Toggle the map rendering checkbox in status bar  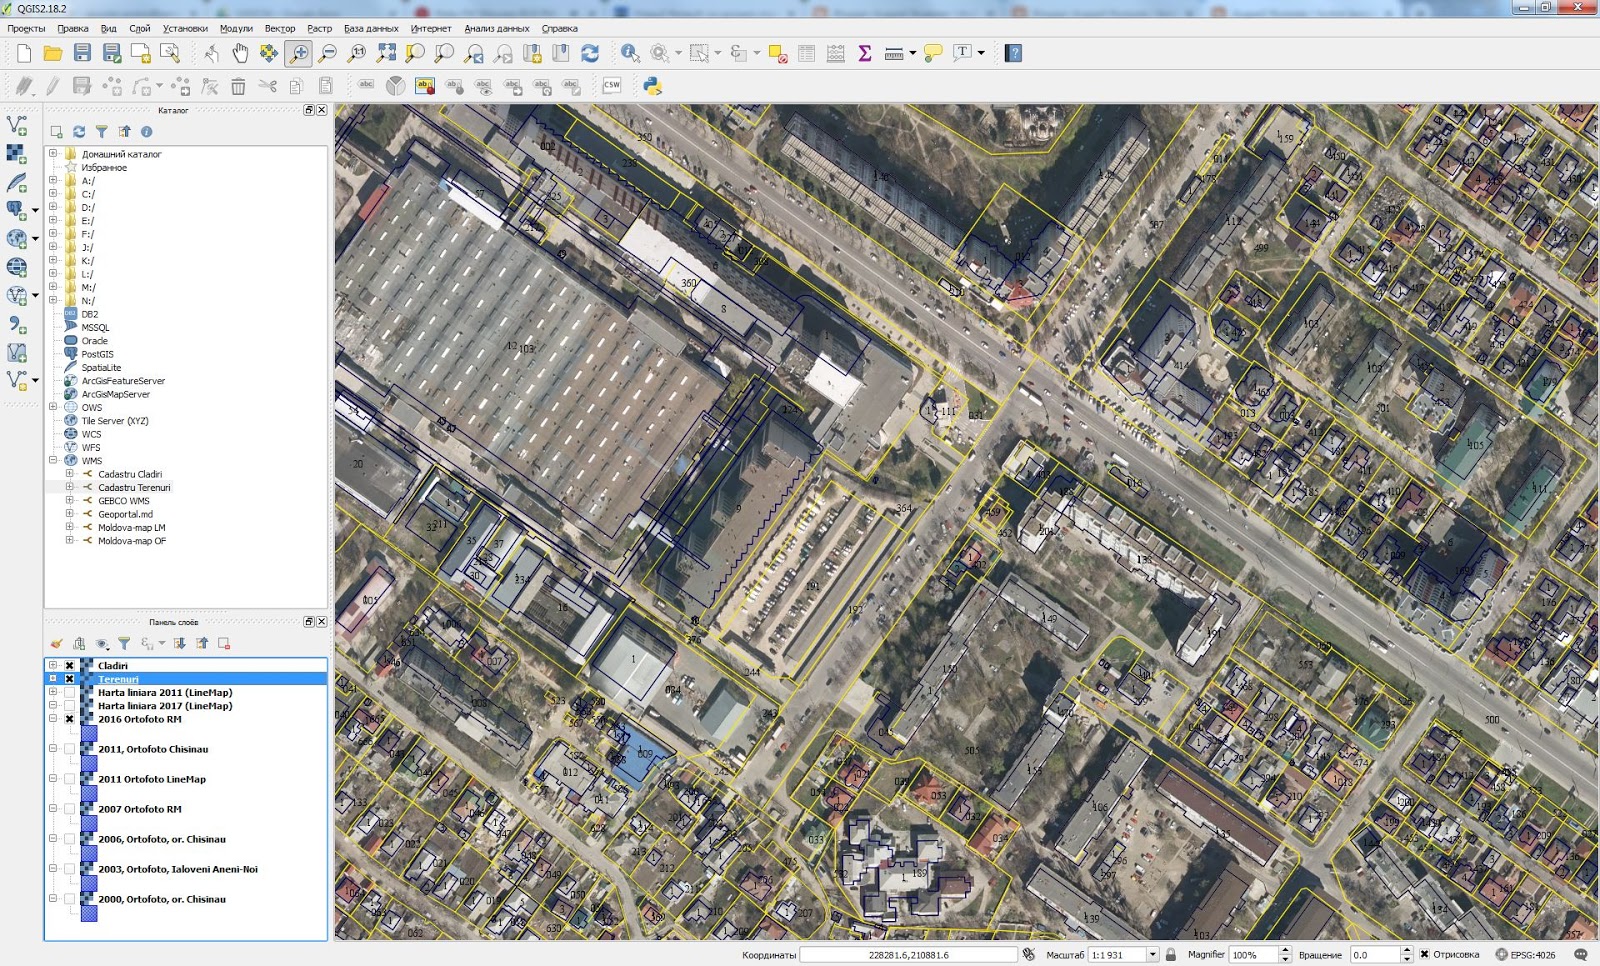1424,954
